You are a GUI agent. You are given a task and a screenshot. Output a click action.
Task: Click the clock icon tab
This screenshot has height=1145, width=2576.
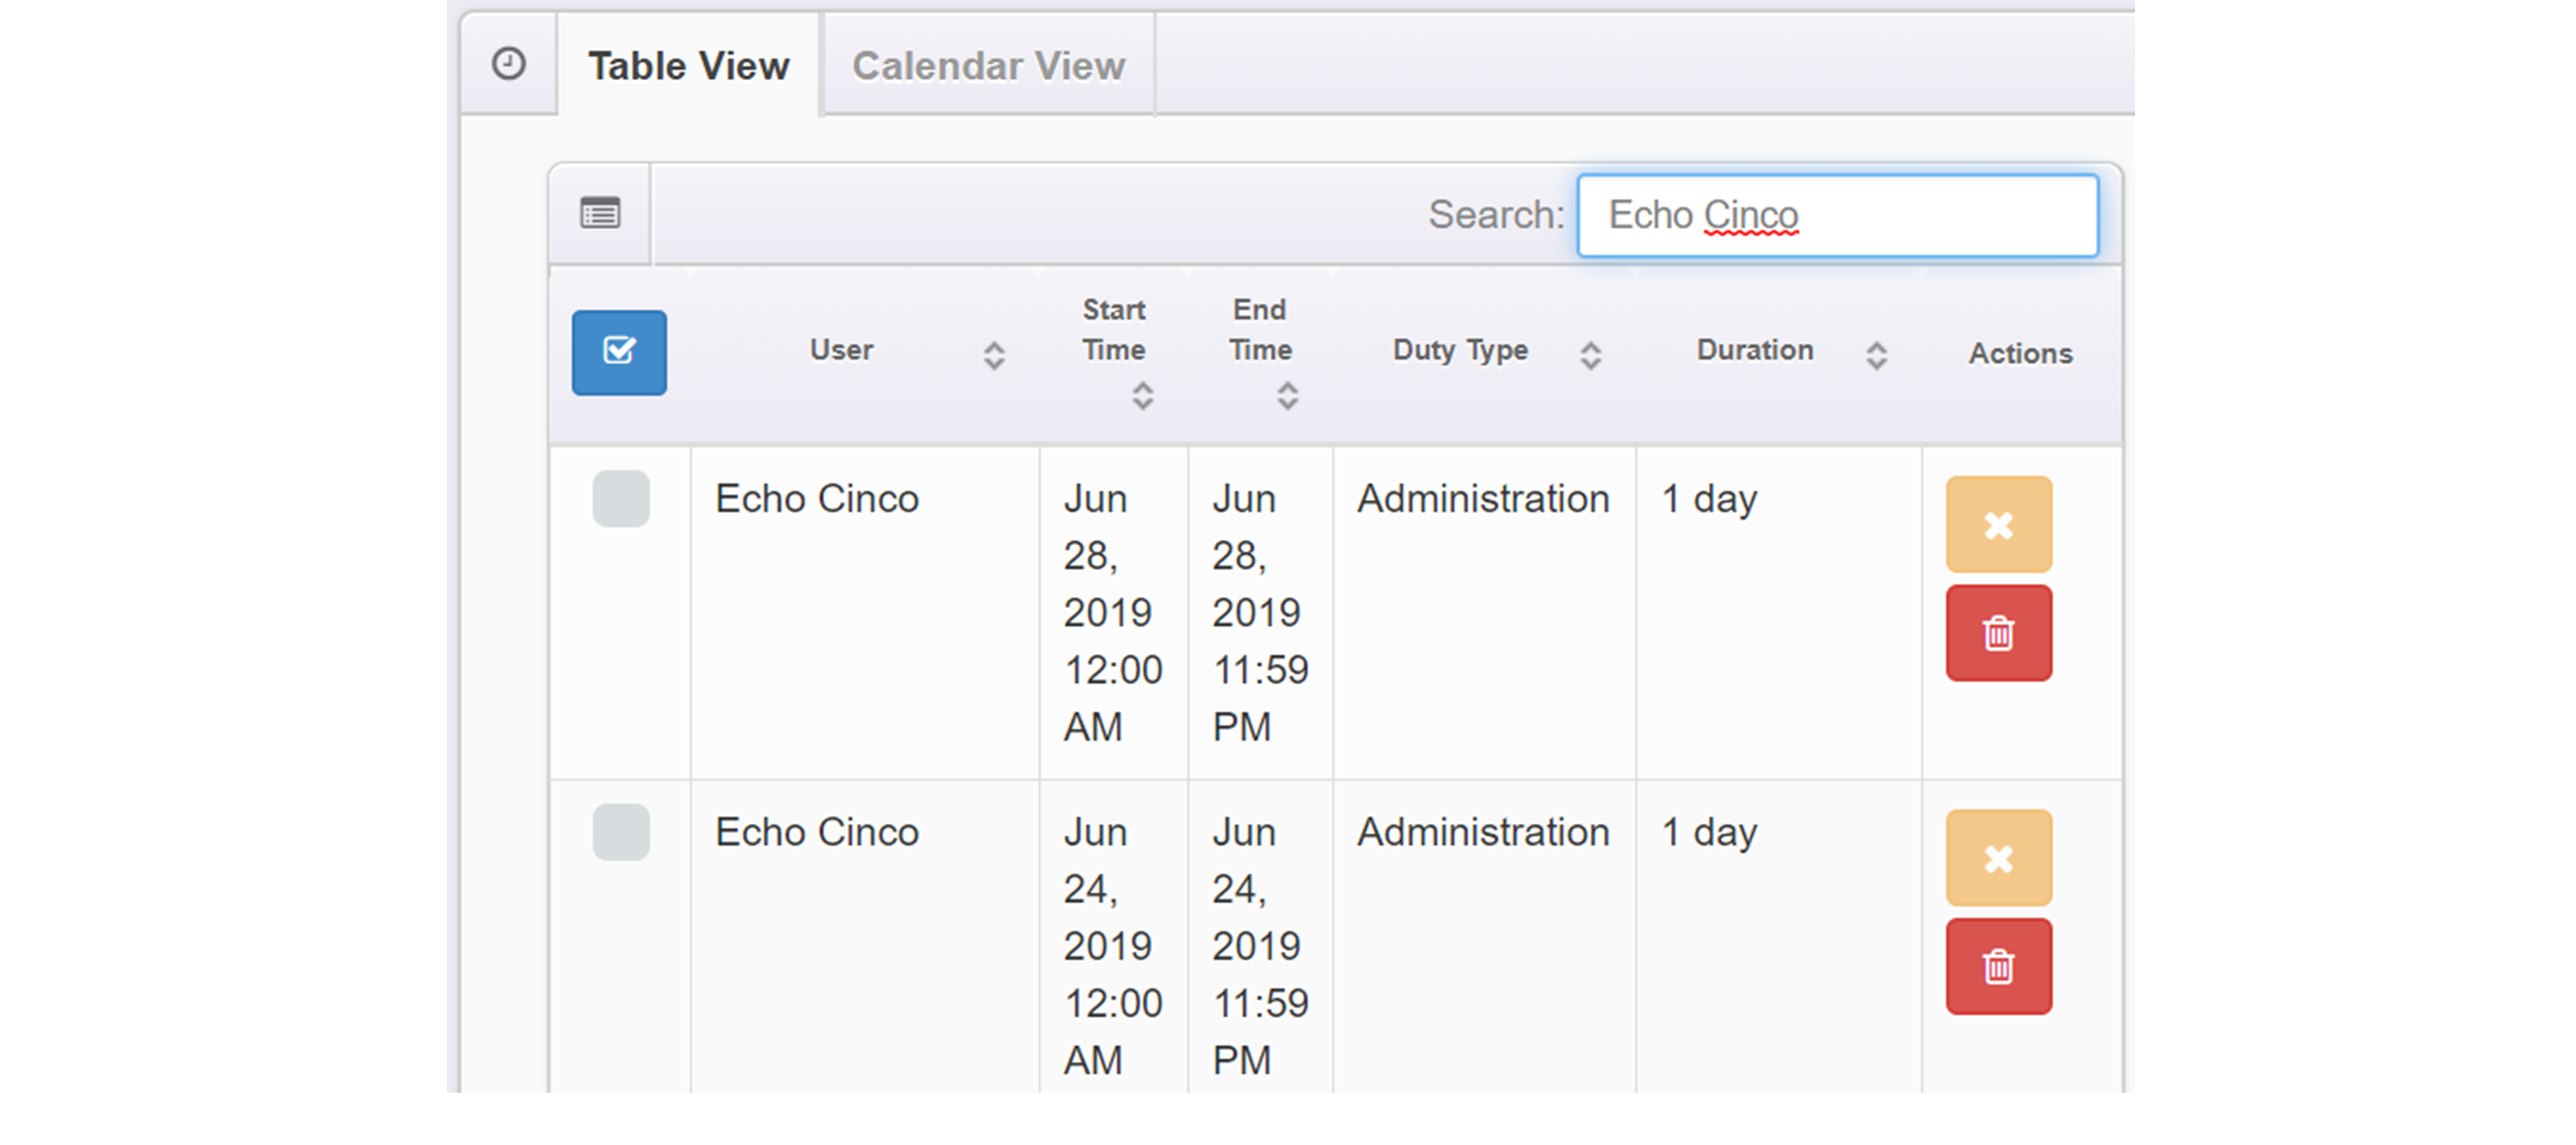point(508,65)
